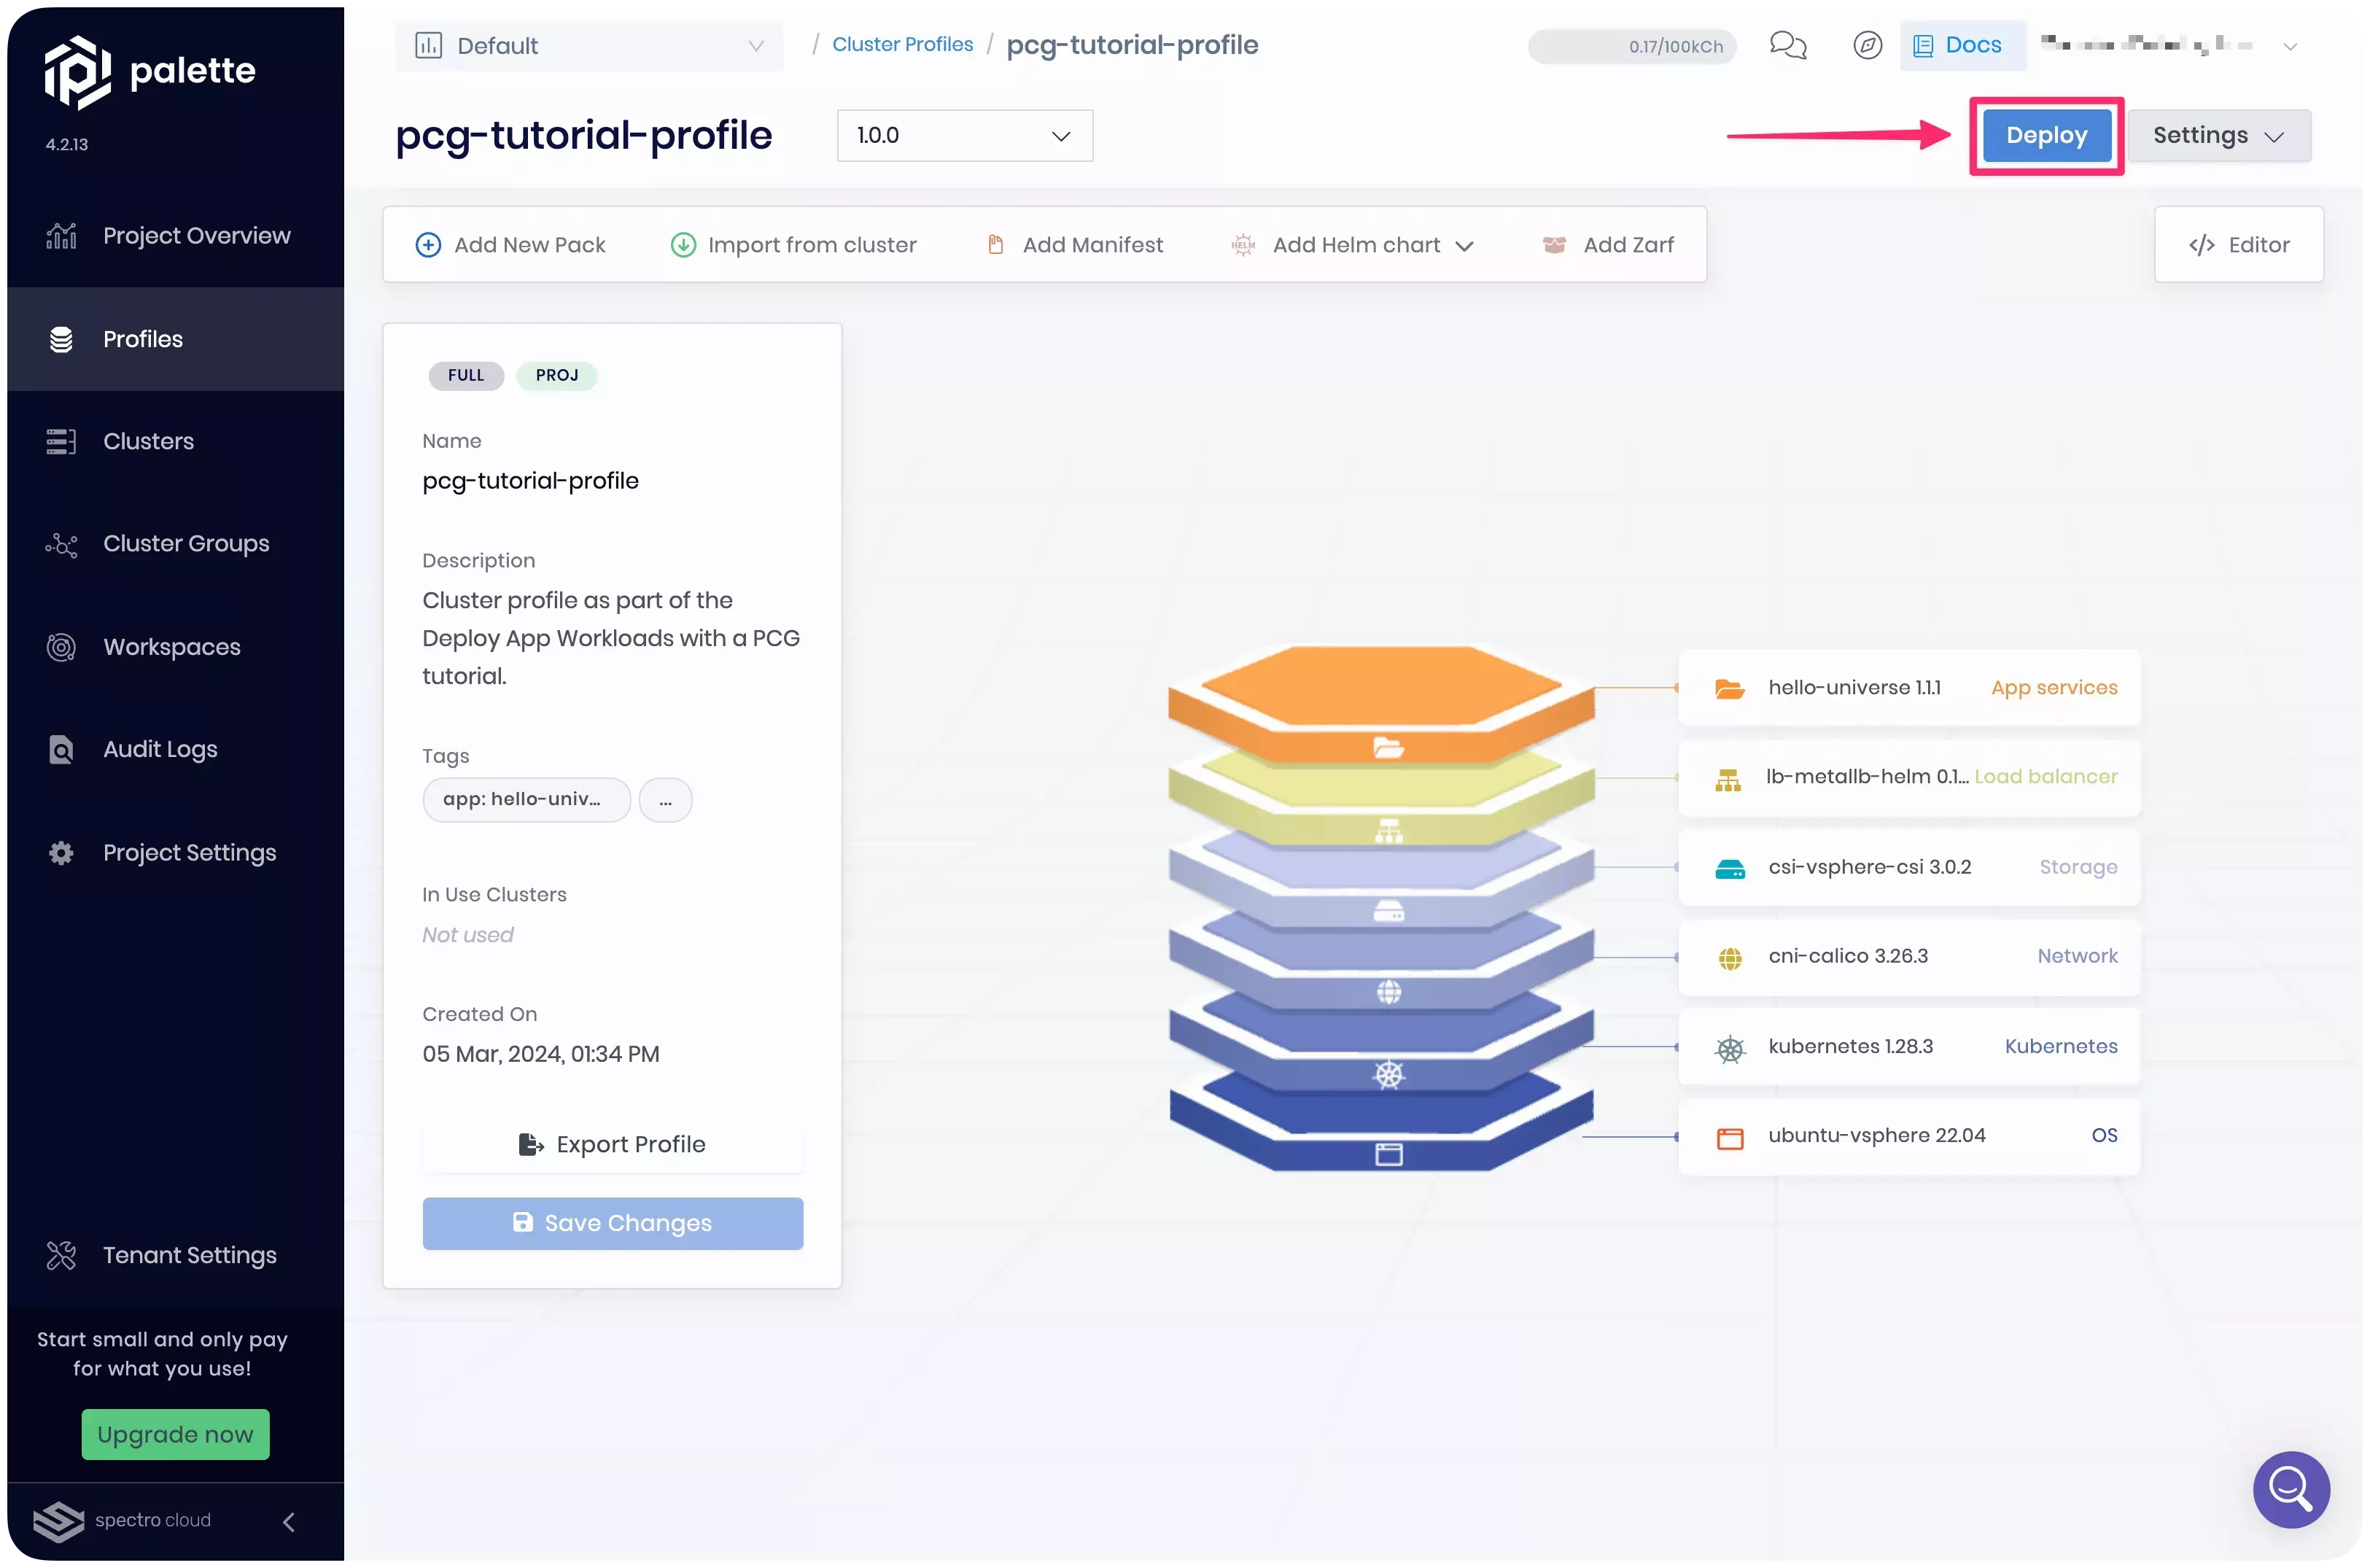Select the Clusters icon in sidebar

(x=63, y=440)
